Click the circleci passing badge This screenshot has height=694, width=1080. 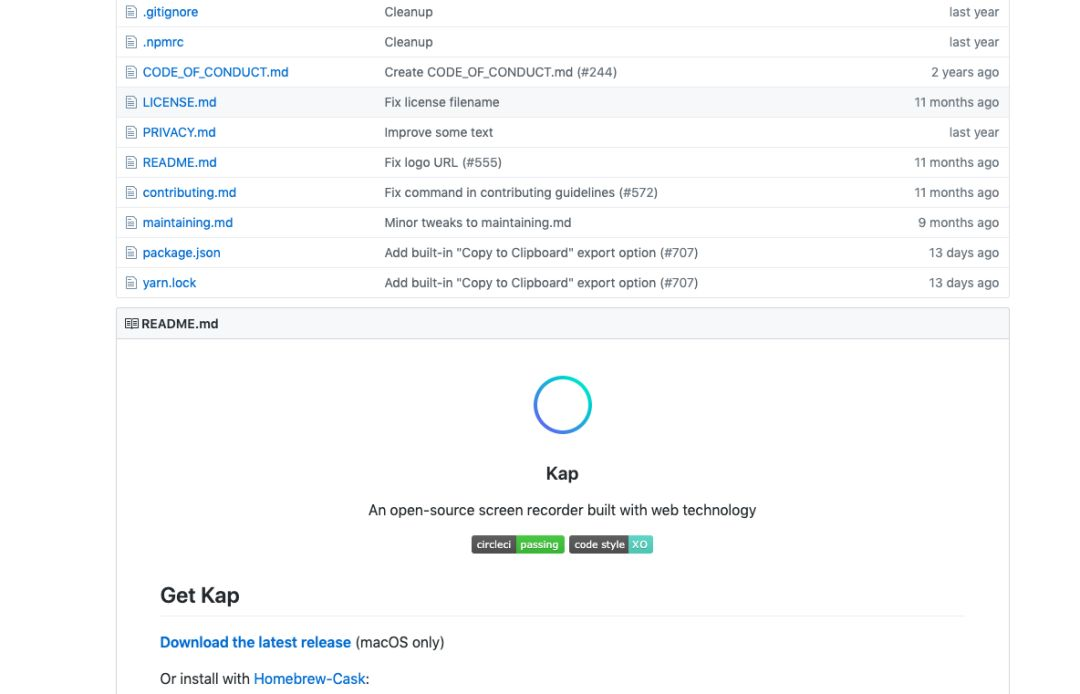click(x=517, y=545)
